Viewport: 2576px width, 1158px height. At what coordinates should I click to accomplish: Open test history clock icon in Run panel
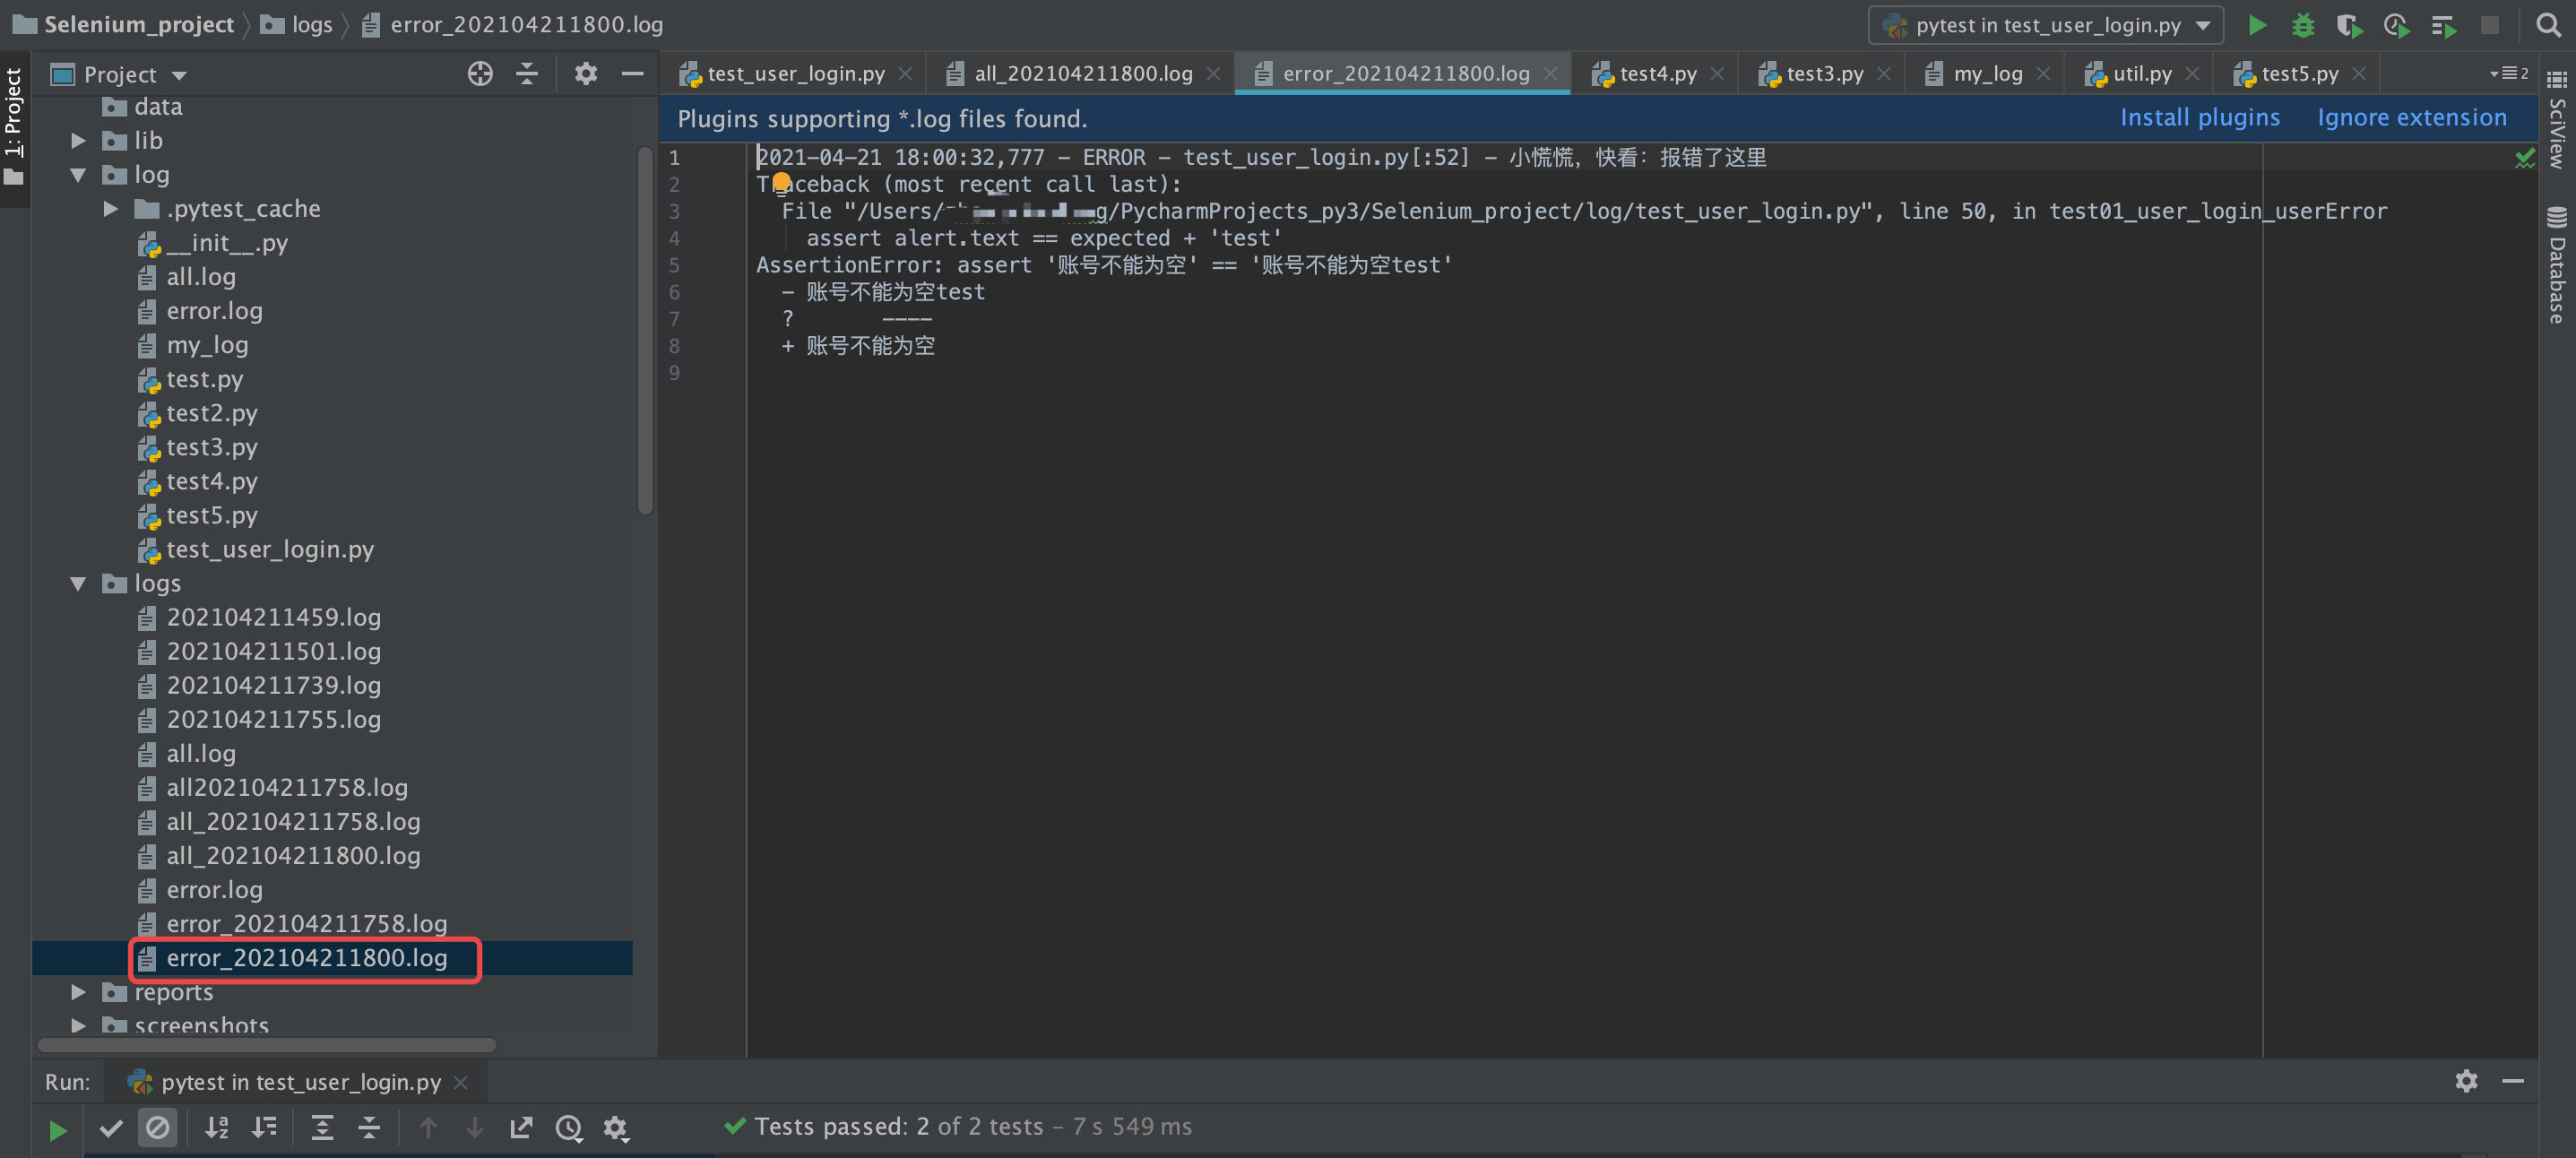[568, 1128]
